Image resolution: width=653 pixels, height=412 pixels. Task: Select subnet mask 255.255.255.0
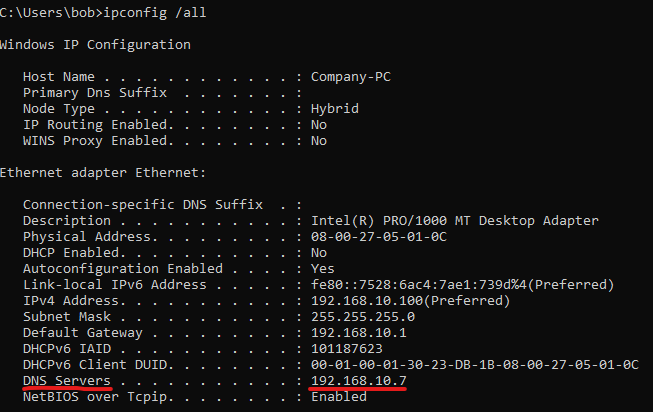coord(363,317)
